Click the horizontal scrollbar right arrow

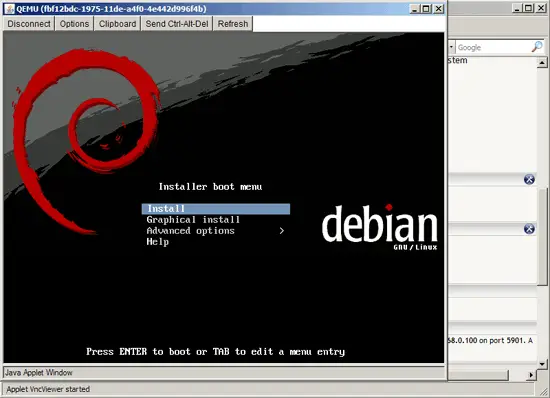coord(531,375)
